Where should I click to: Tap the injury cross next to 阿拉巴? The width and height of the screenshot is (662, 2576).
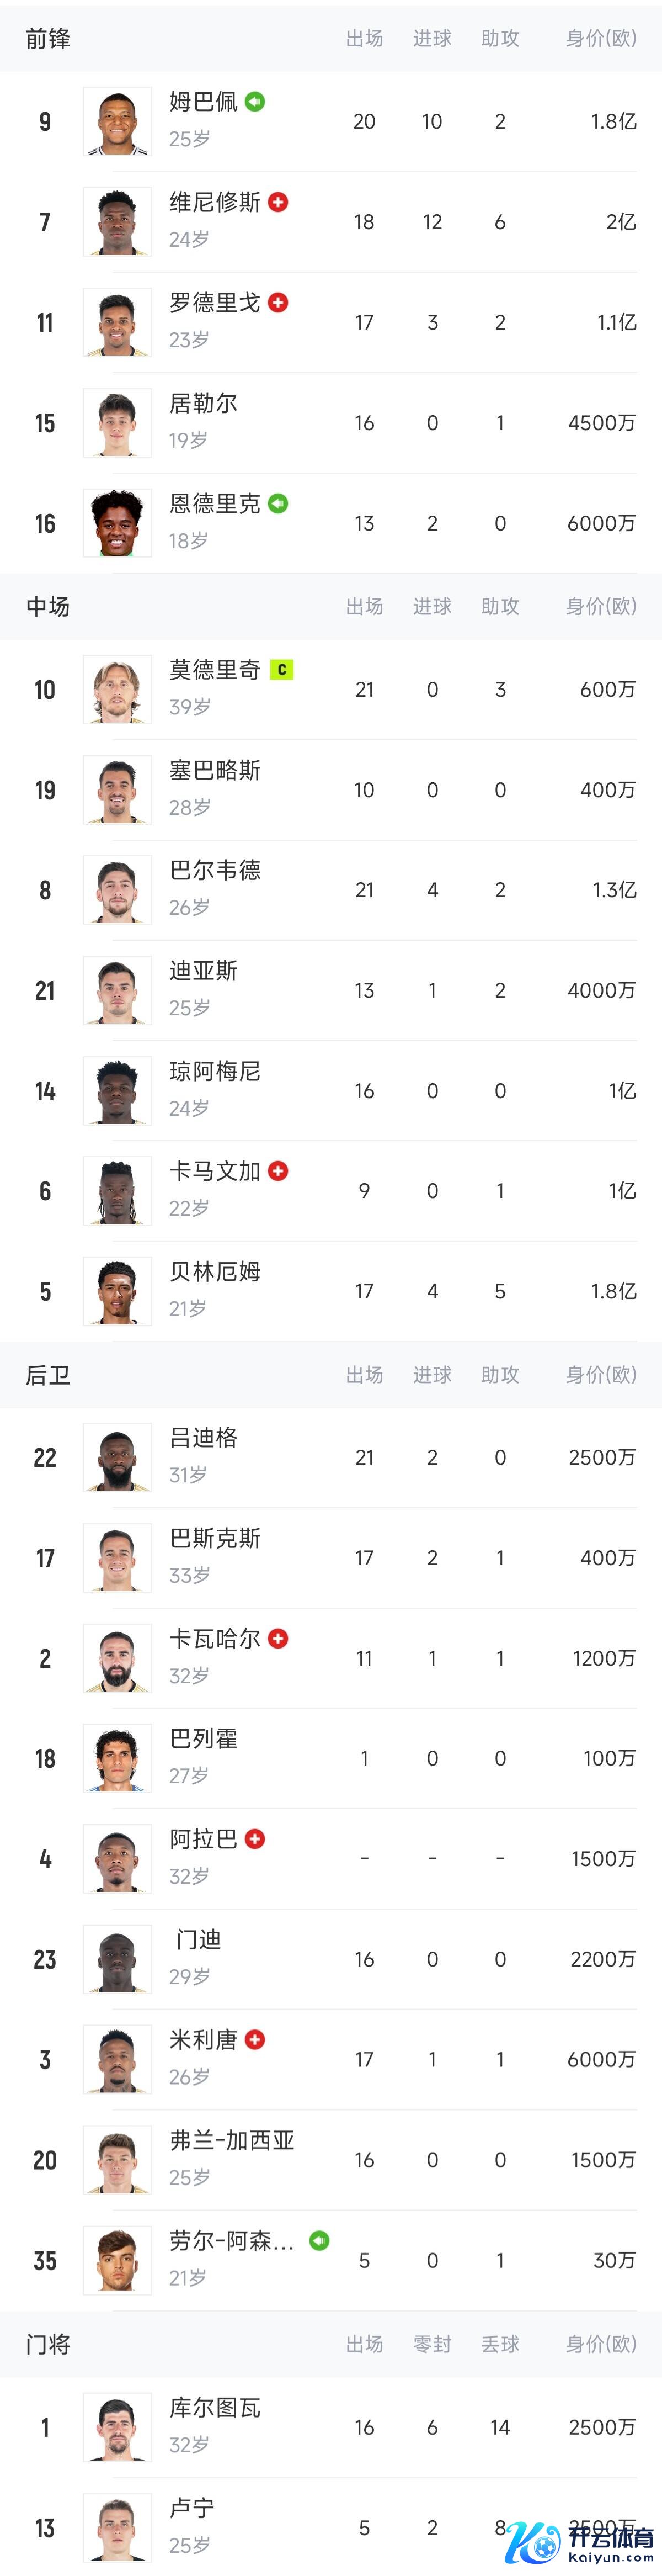(x=255, y=1838)
